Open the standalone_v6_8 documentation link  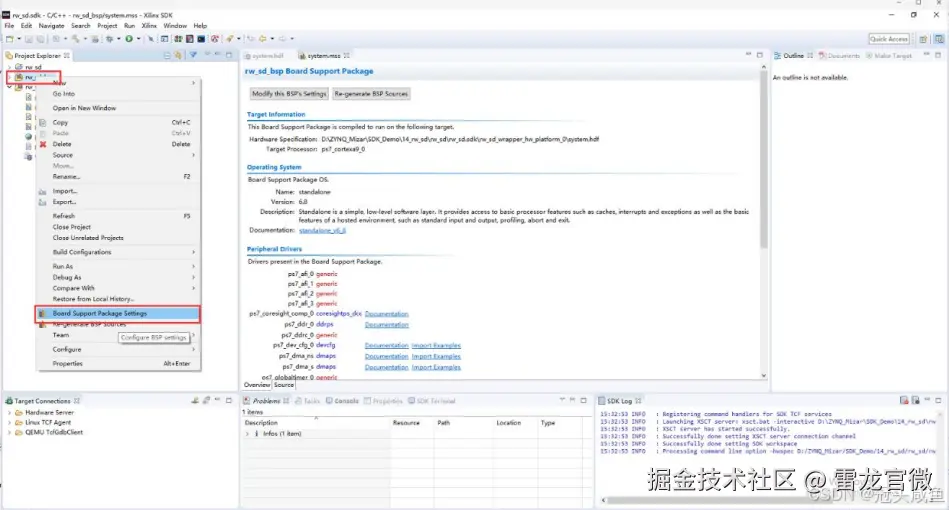pos(322,230)
